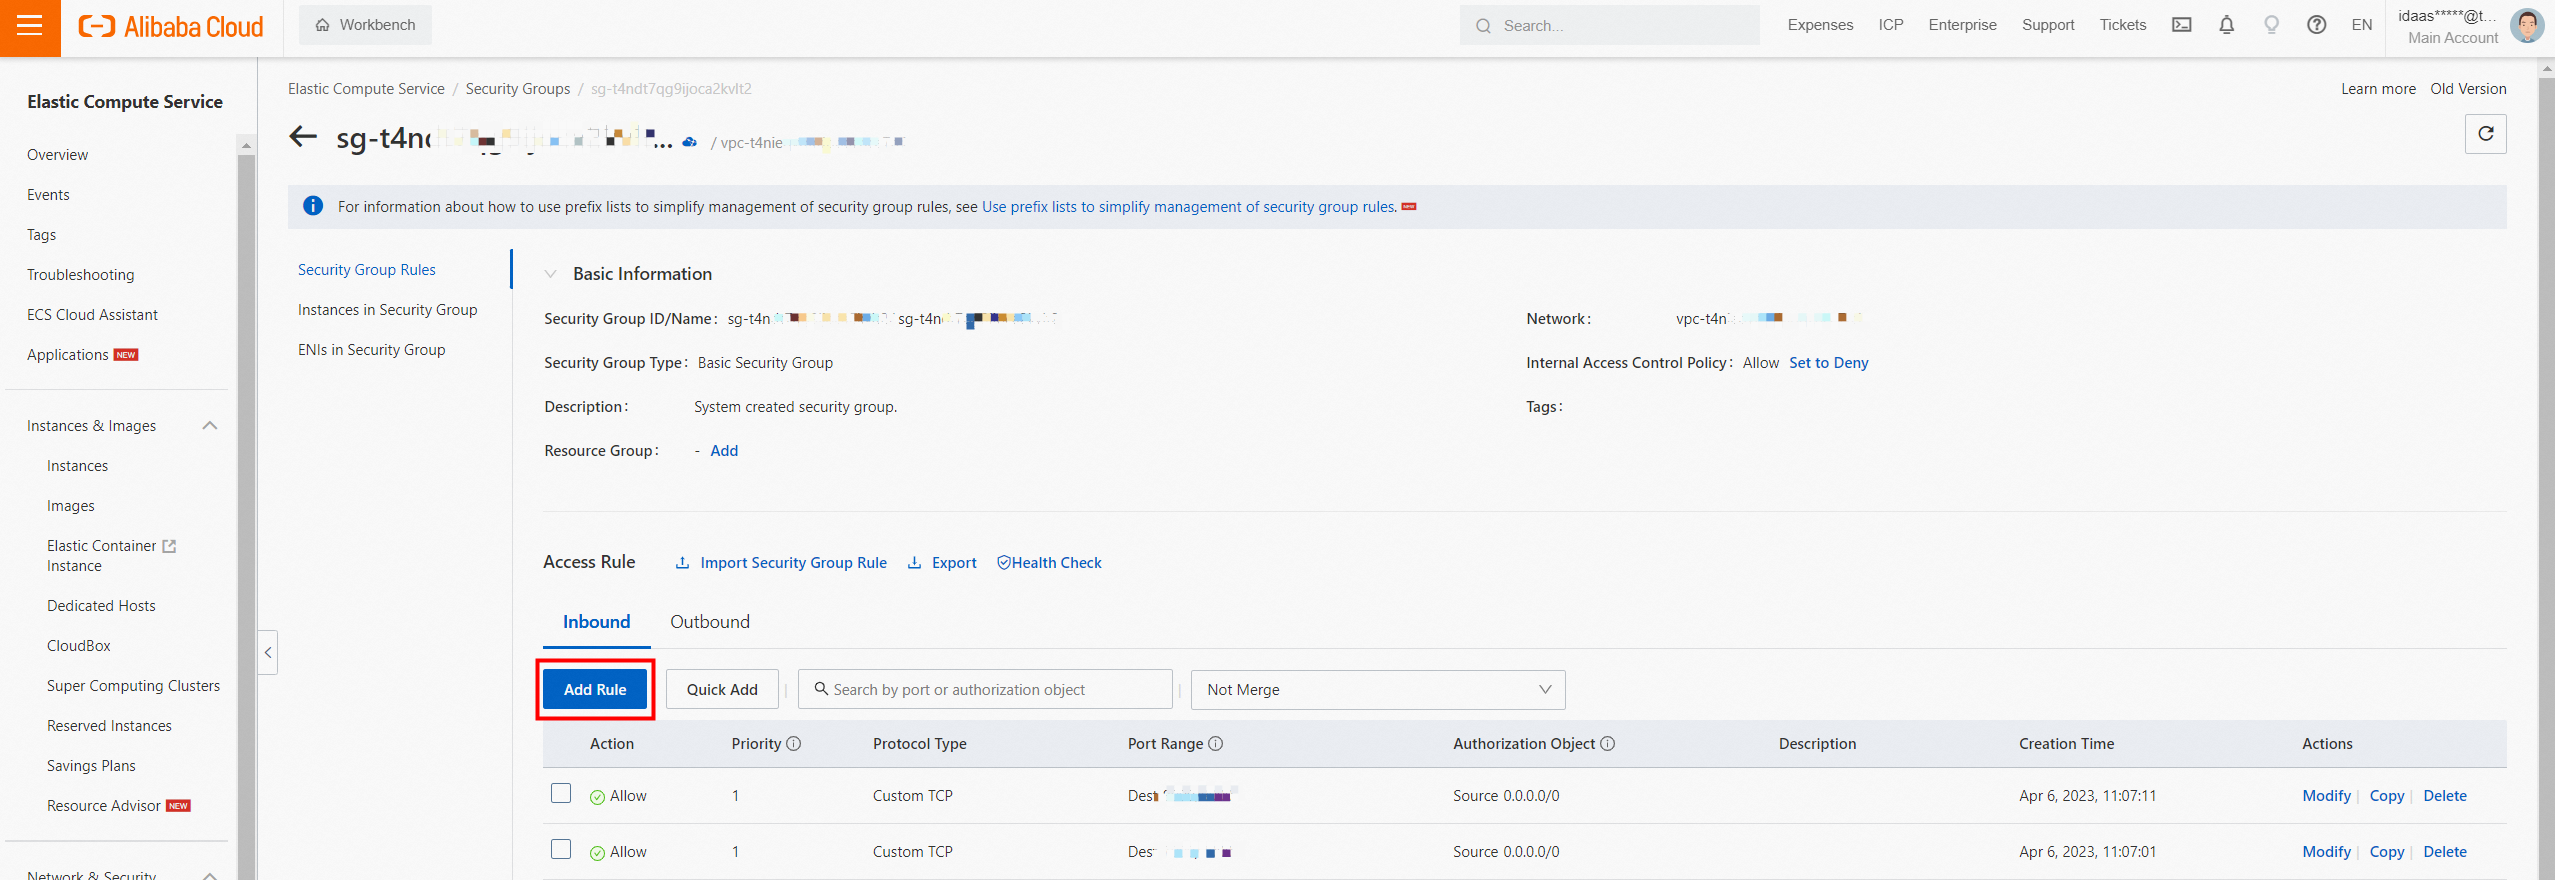
Task: Open Instances in Security Group
Action: (388, 310)
